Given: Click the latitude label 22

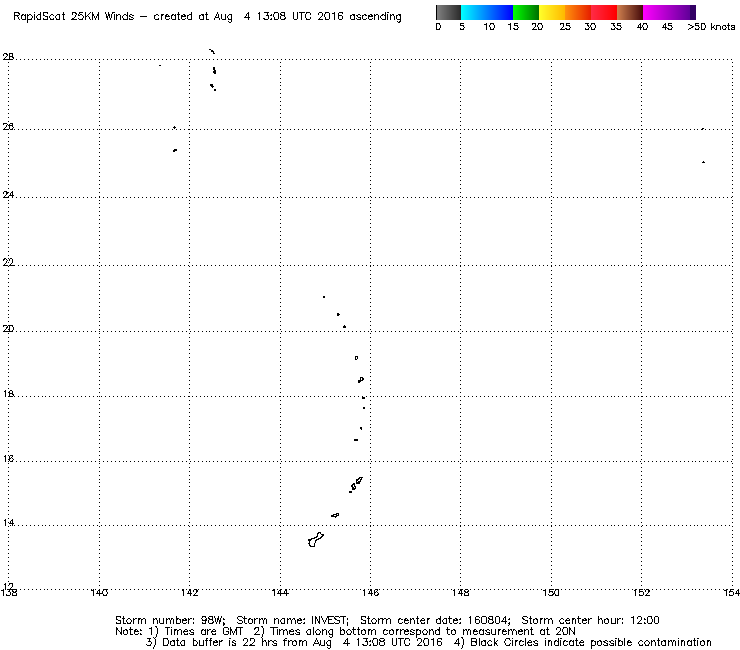Looking at the screenshot, I should click(x=8, y=262).
